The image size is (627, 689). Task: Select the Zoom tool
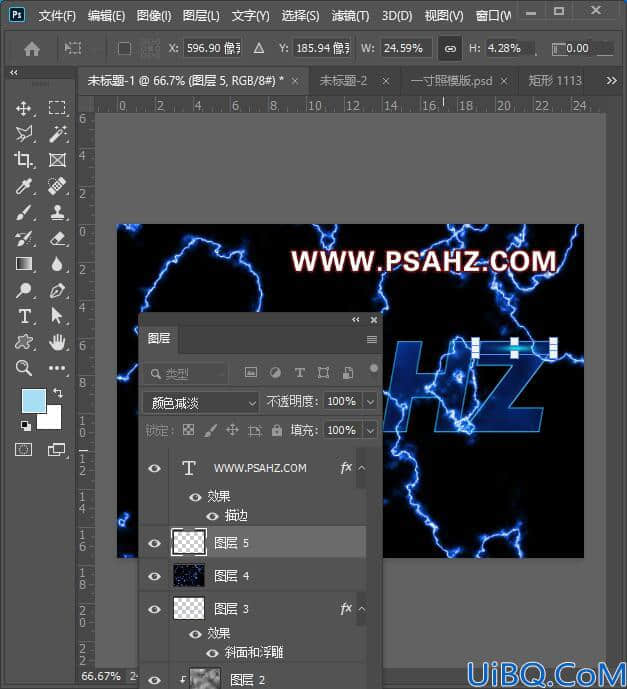(x=24, y=367)
